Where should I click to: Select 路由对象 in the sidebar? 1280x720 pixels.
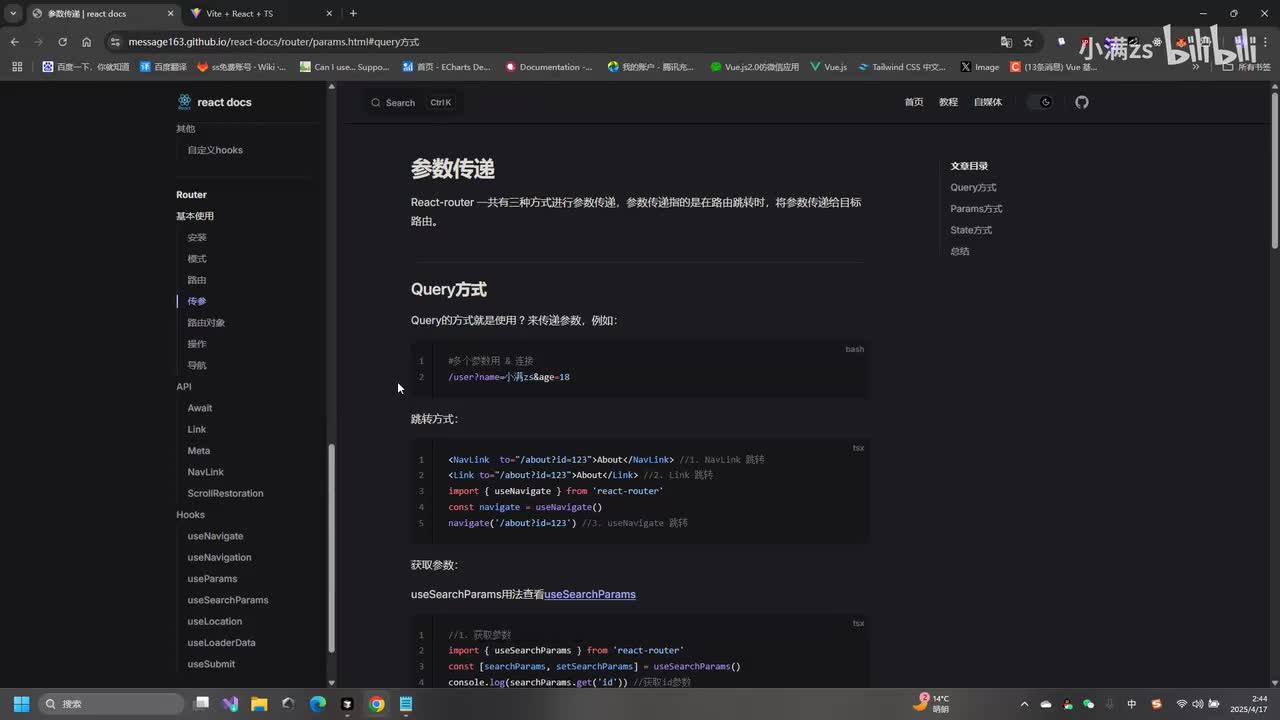[x=206, y=323]
